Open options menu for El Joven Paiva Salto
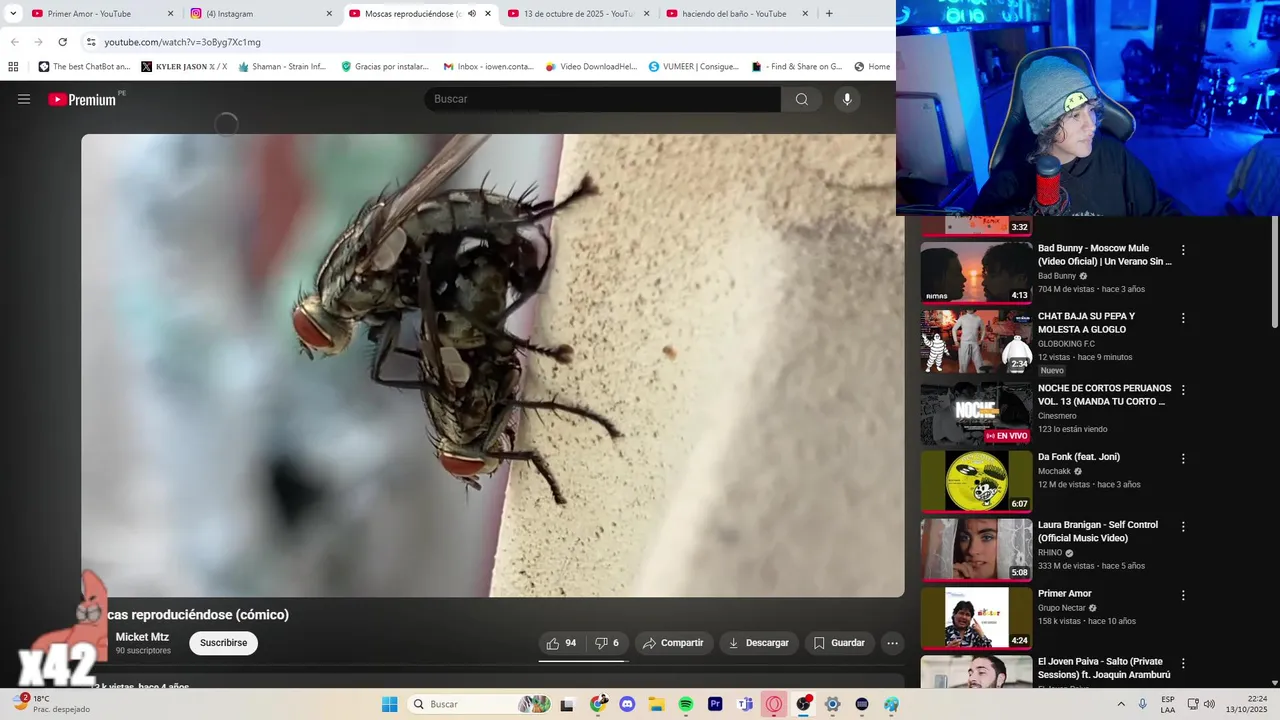 1183,663
